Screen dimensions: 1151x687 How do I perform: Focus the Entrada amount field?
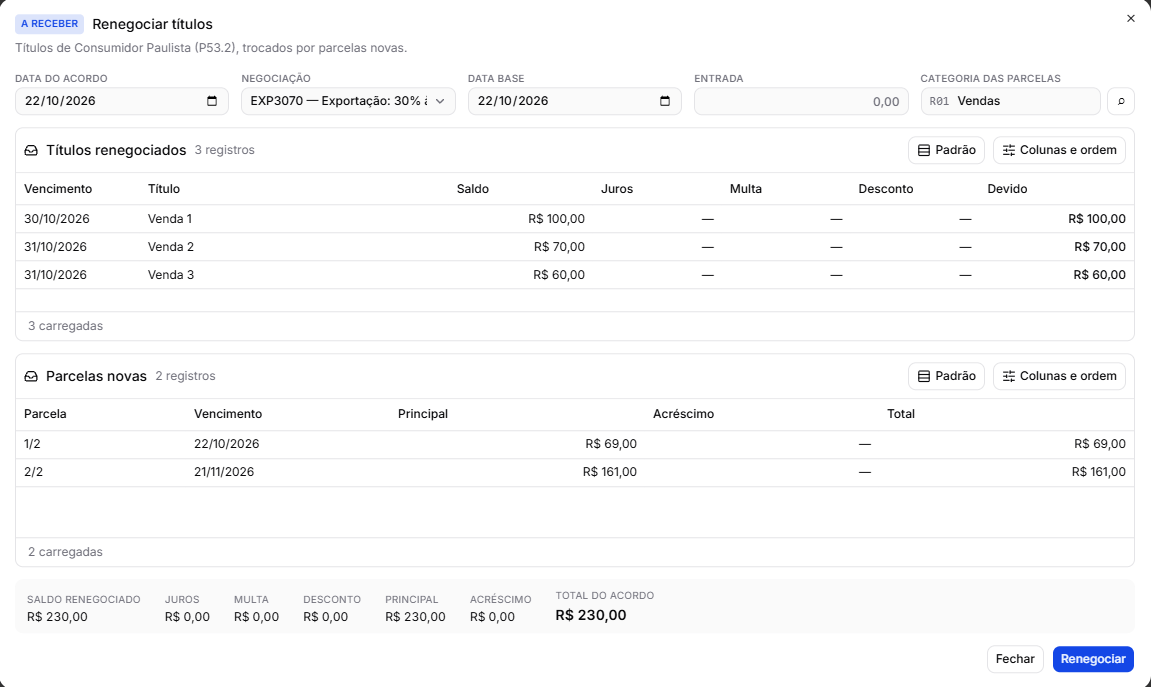pyautogui.click(x=801, y=101)
